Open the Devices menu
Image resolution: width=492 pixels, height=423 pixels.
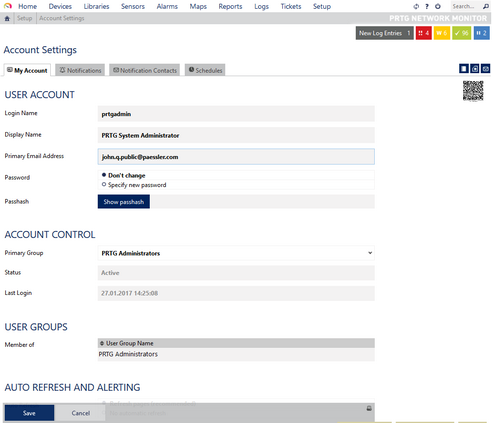pos(60,6)
